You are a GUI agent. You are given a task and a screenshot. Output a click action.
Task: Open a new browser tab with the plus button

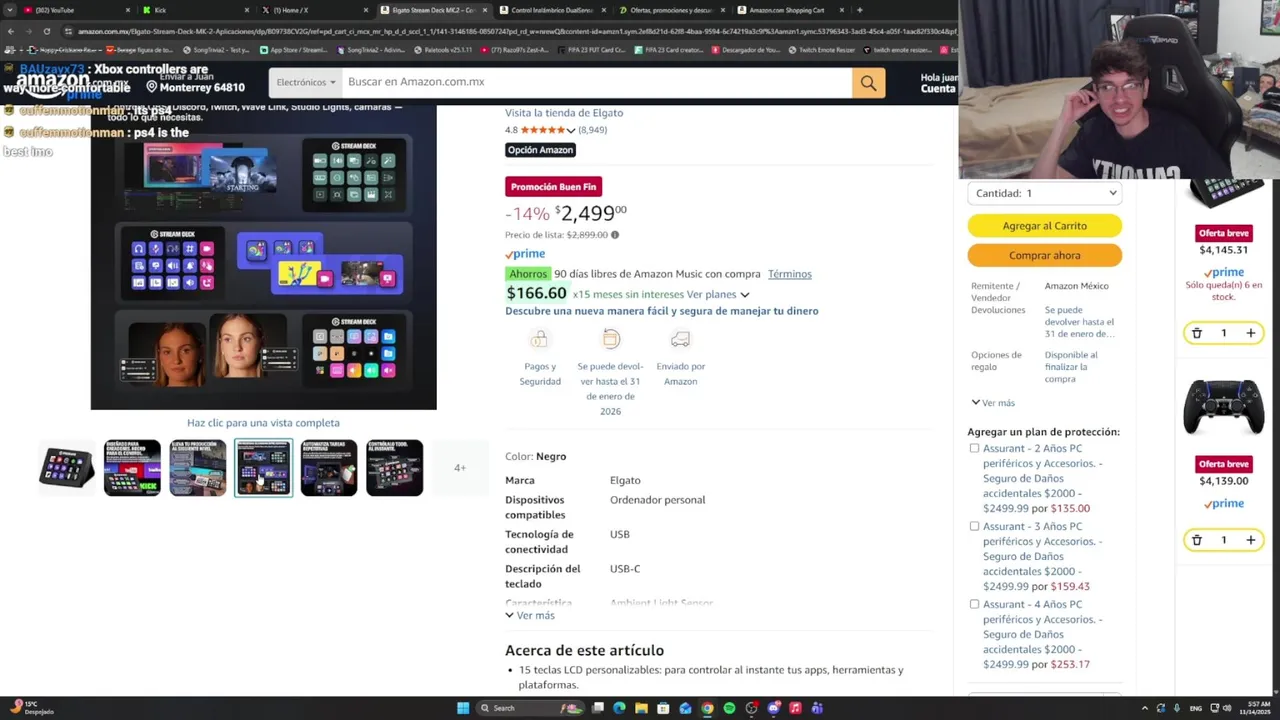[x=860, y=10]
